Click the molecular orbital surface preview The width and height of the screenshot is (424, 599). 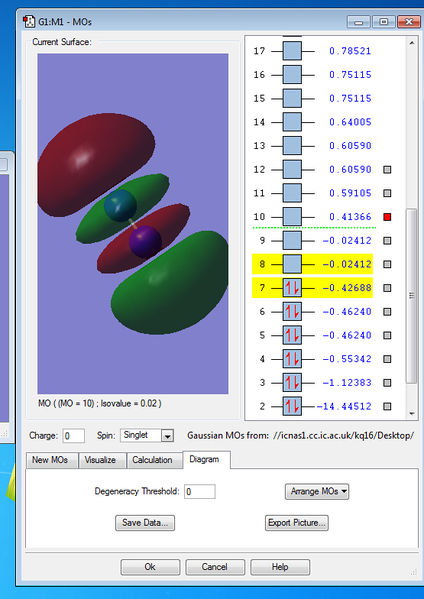point(133,223)
